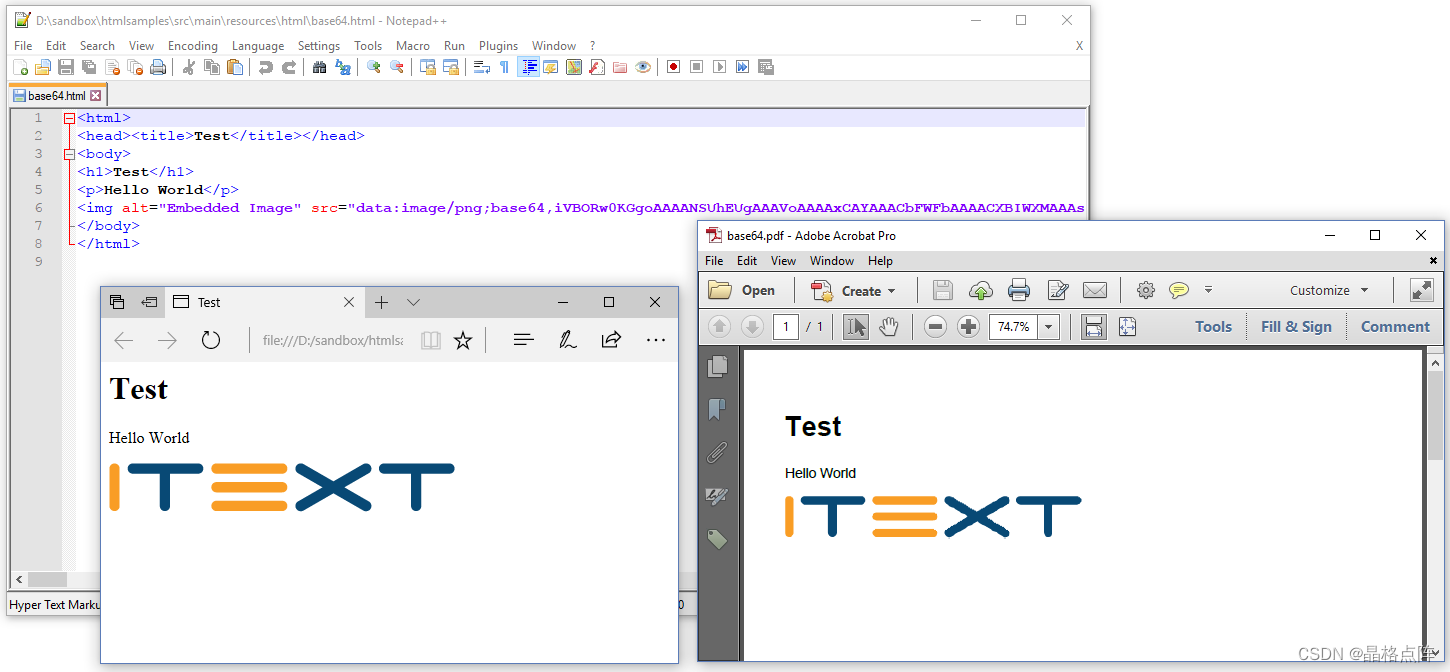Toggle fit width scrolling mode in Acrobat

click(1094, 327)
